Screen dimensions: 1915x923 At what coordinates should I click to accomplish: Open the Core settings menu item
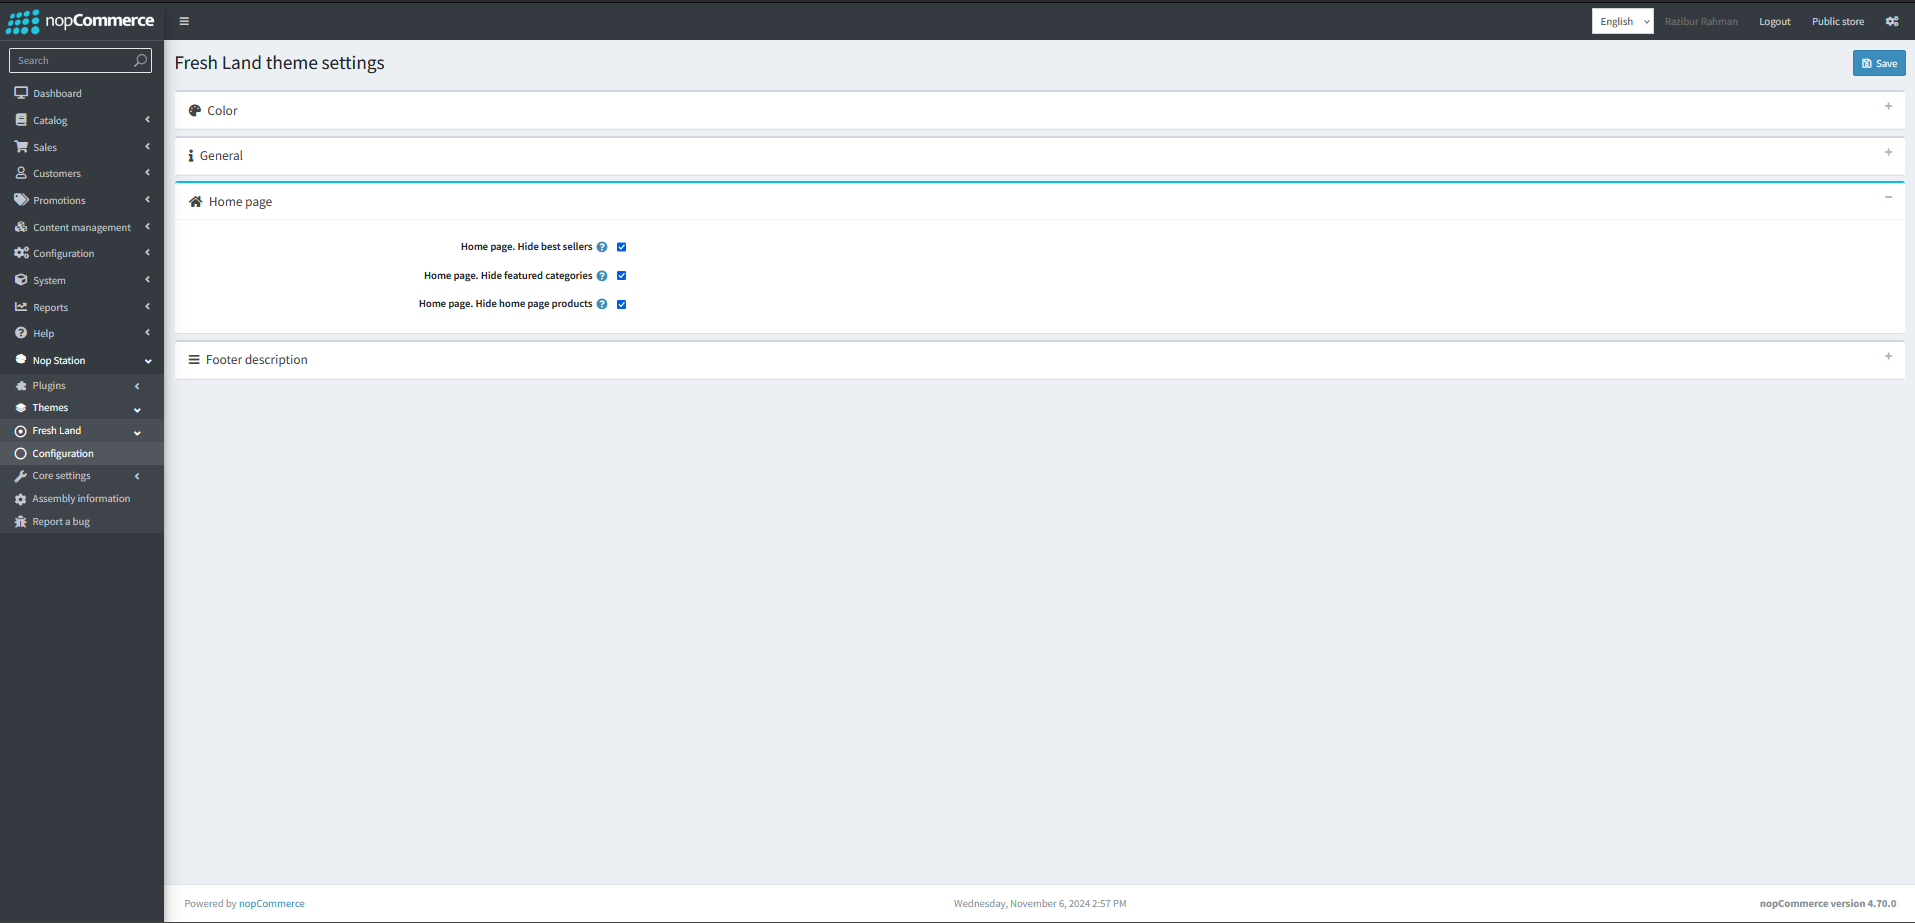click(x=82, y=476)
